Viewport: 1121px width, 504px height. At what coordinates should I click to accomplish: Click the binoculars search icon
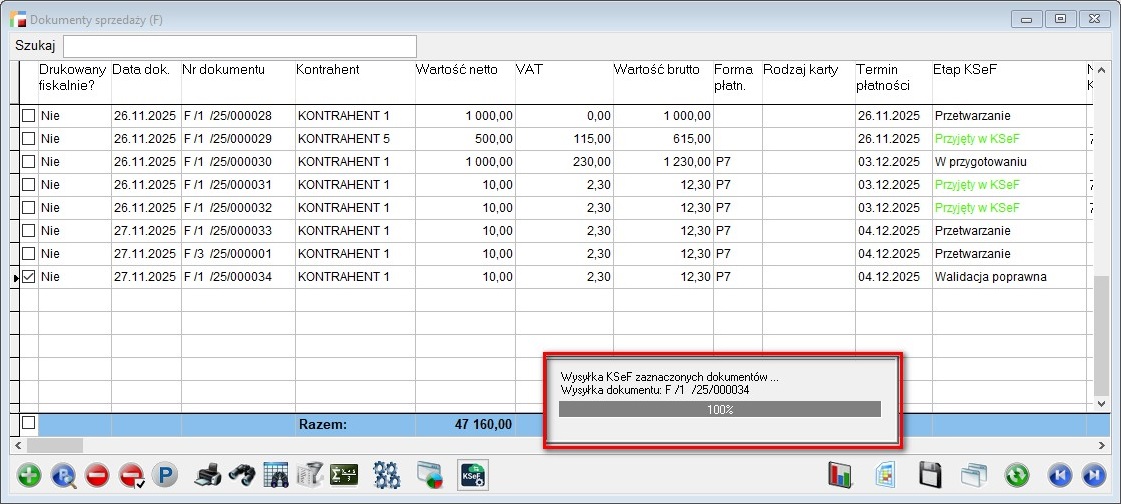(241, 475)
